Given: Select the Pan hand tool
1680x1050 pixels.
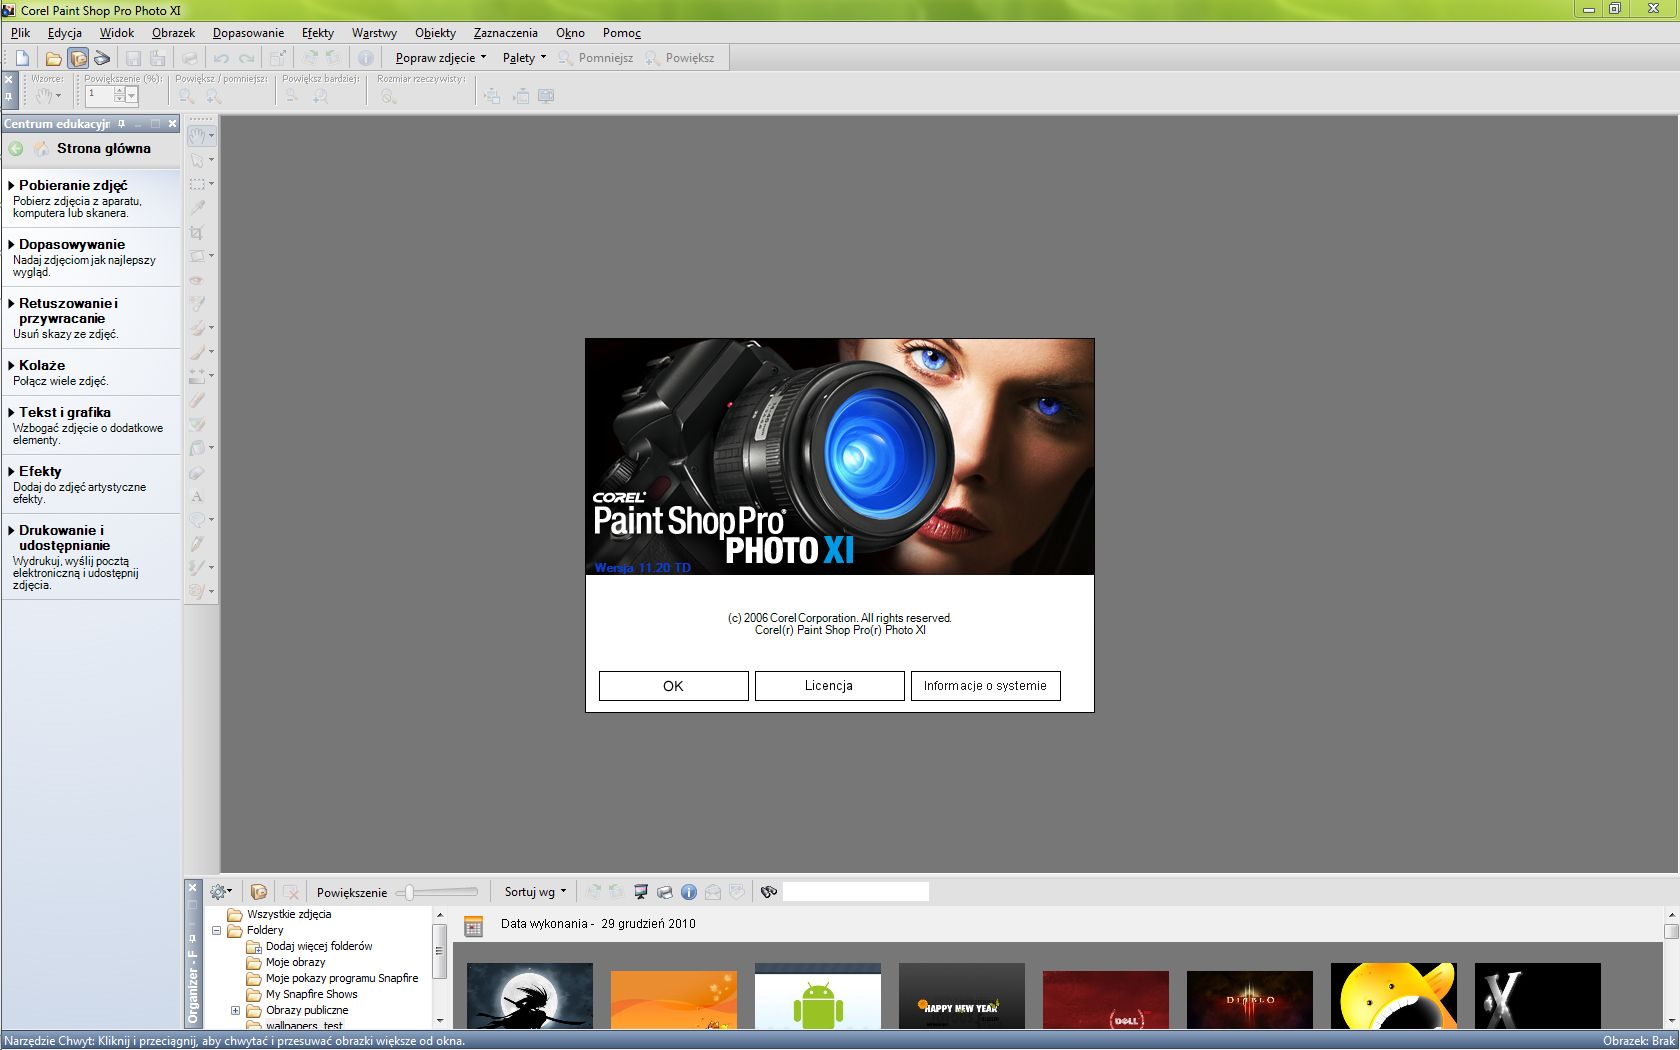Looking at the screenshot, I should pos(198,135).
